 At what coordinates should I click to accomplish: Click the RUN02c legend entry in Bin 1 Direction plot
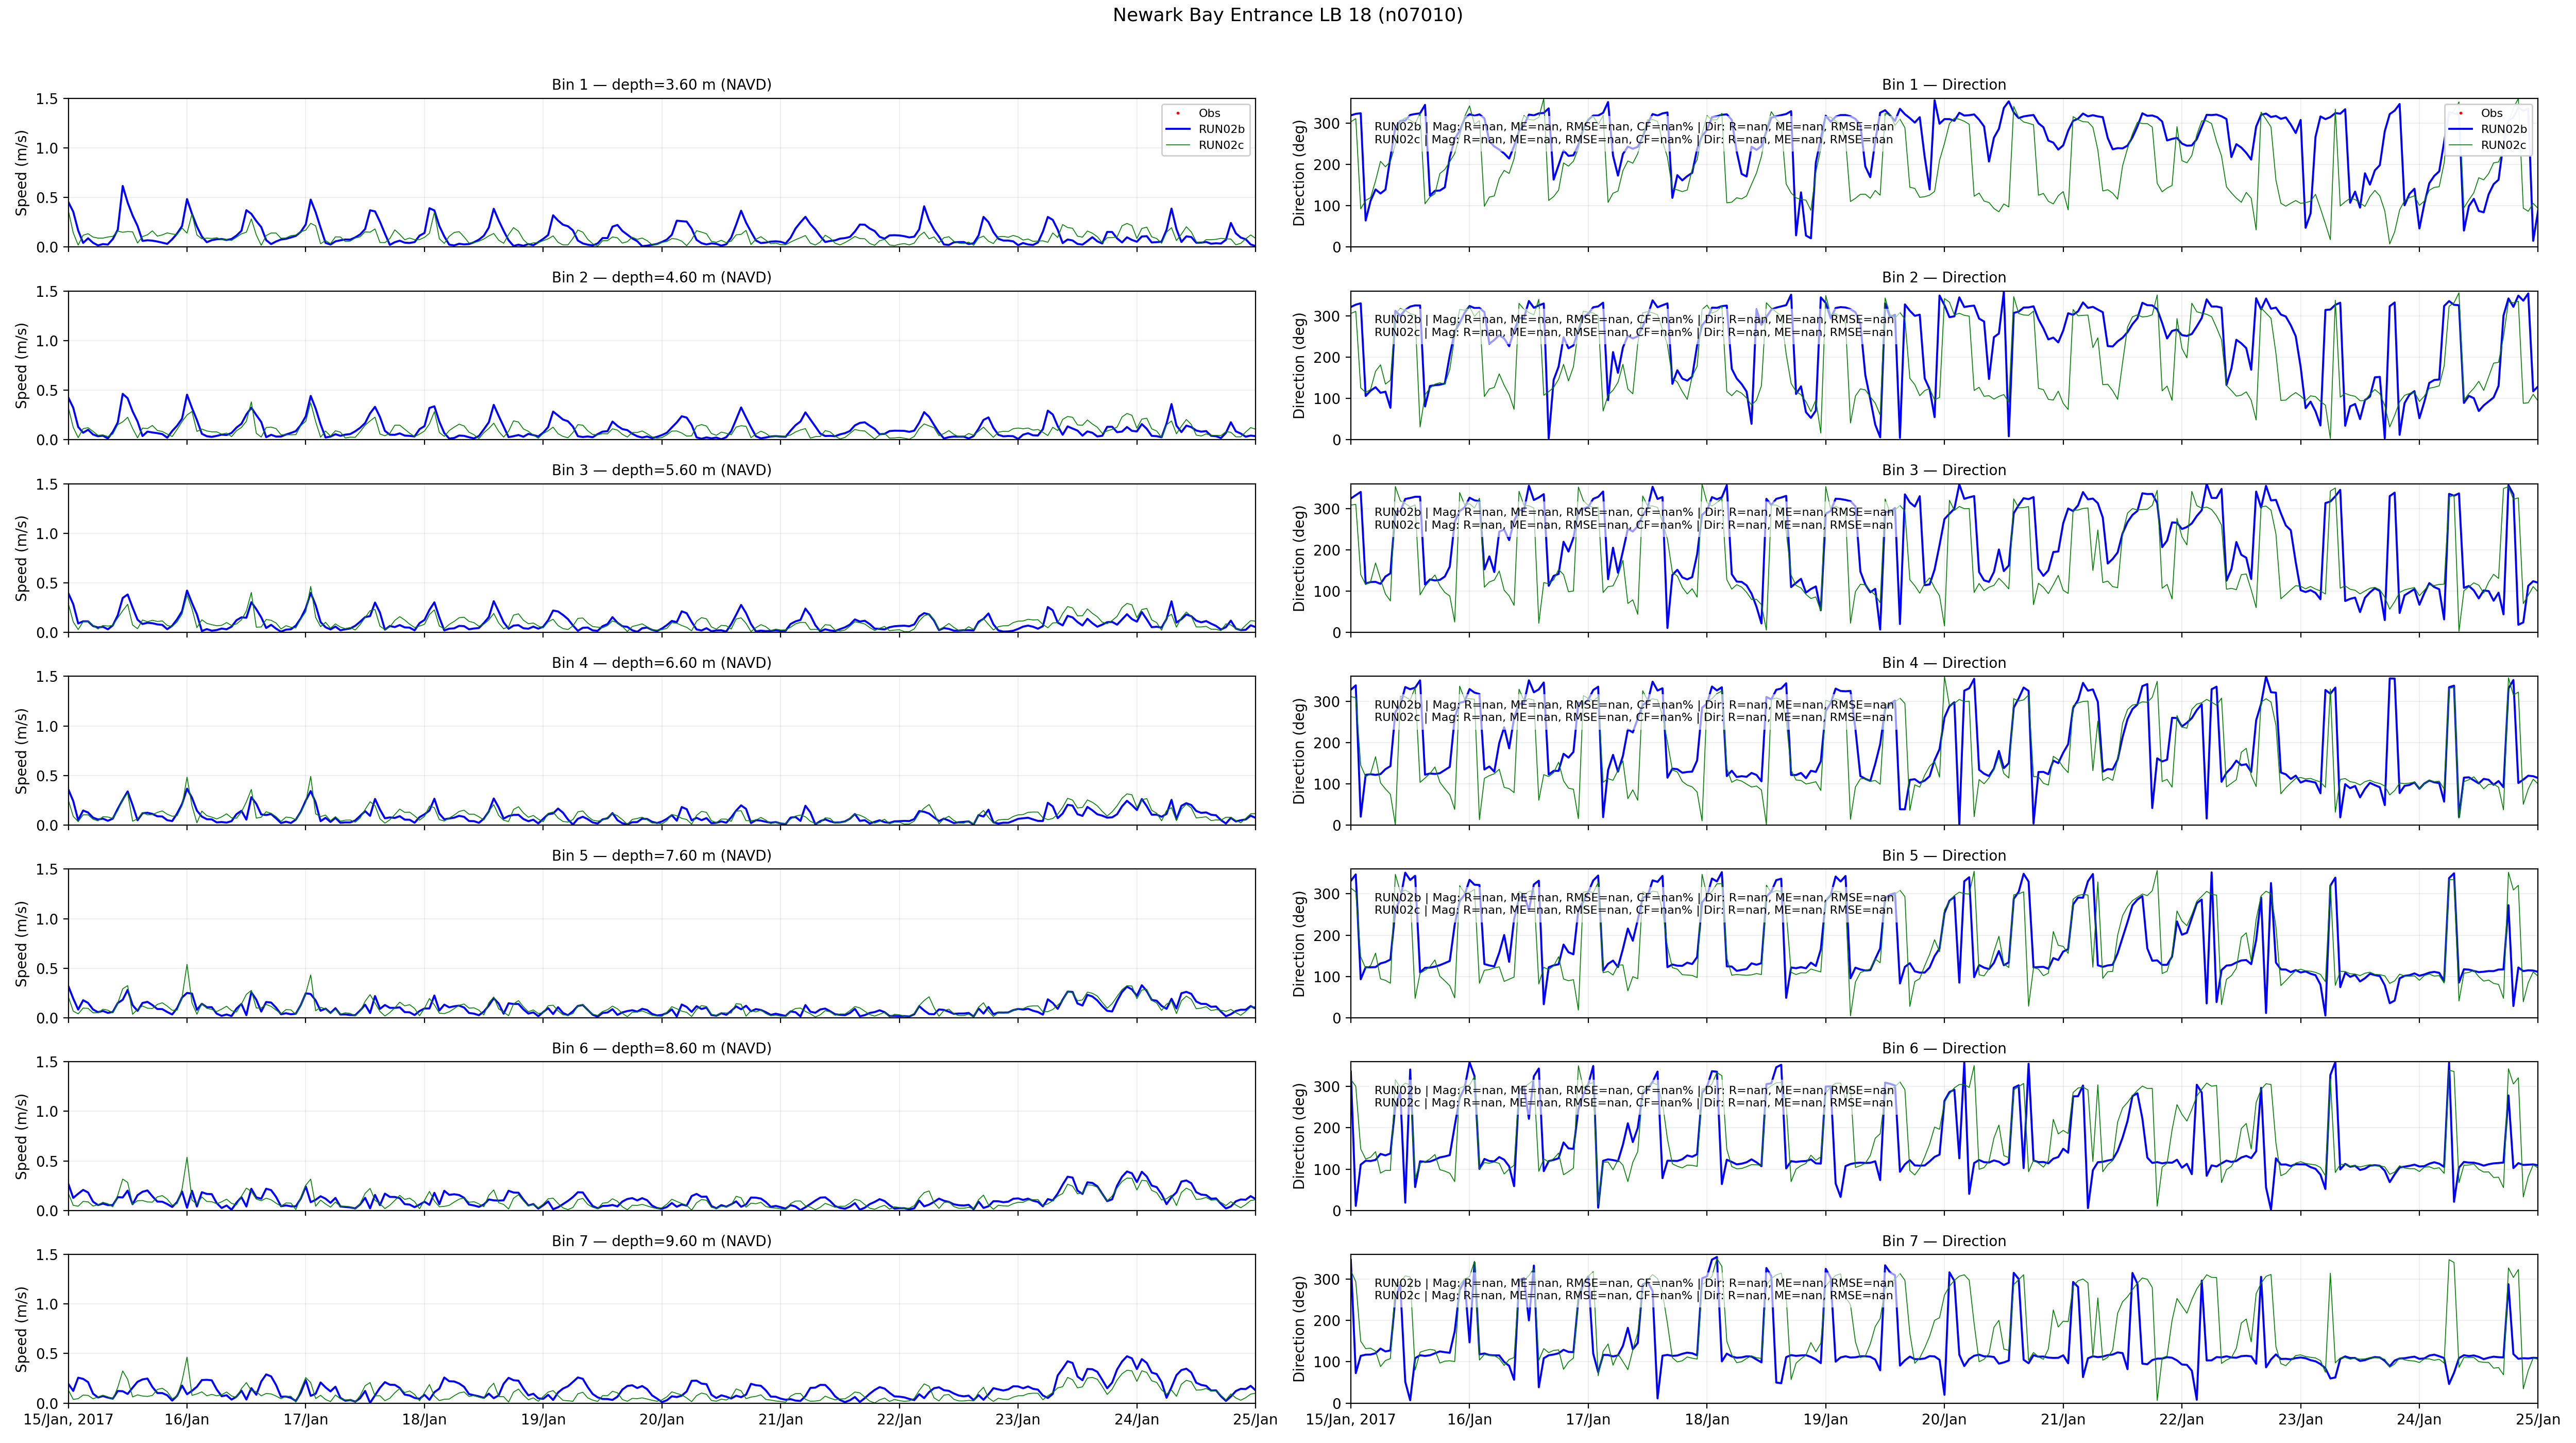click(2503, 145)
